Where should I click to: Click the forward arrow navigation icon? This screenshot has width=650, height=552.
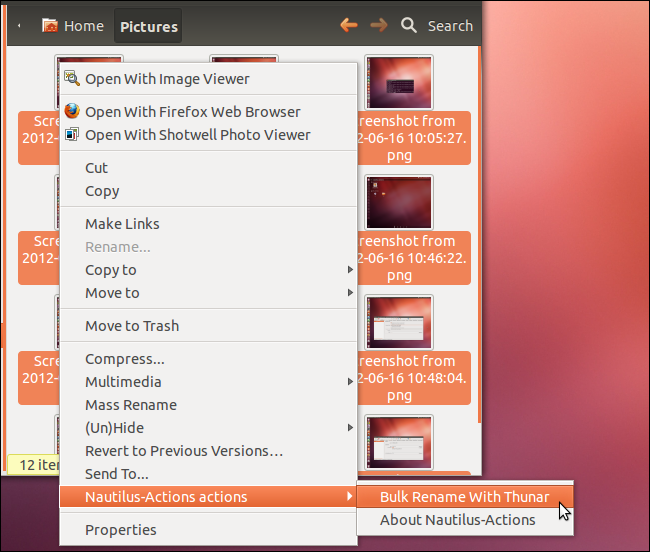click(x=378, y=25)
